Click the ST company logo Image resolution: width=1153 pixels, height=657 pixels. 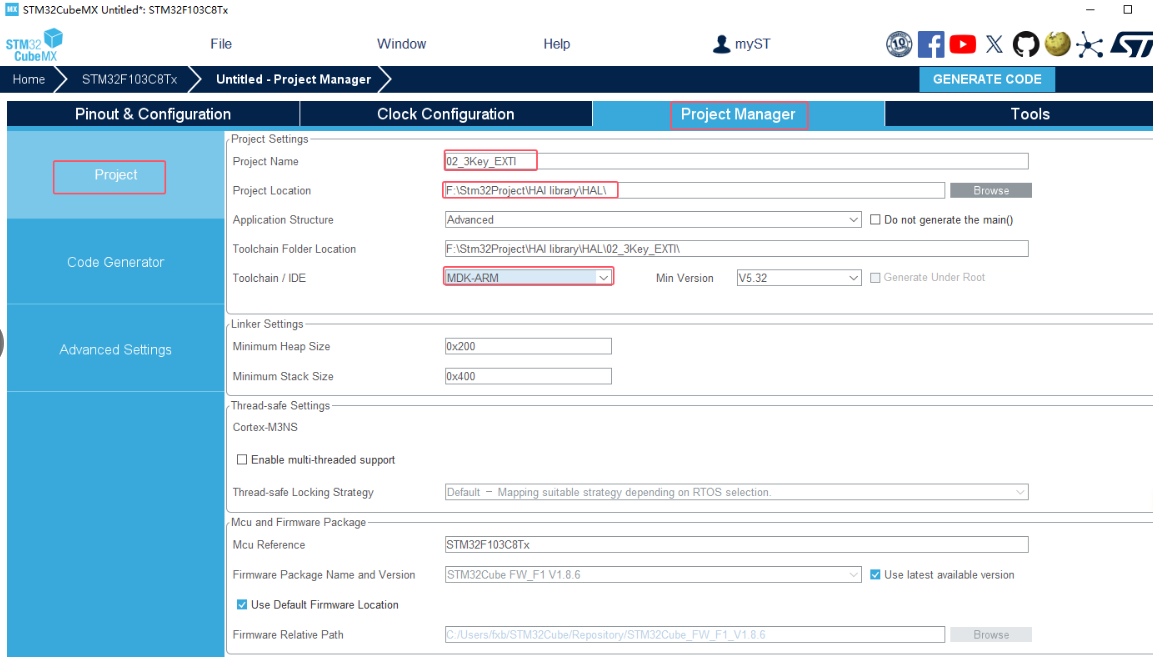tap(1132, 44)
